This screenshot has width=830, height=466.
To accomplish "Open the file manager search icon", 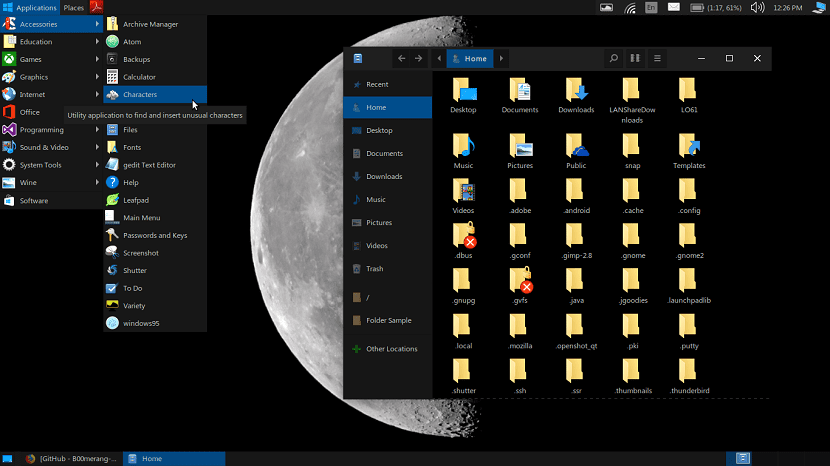I will tap(613, 59).
